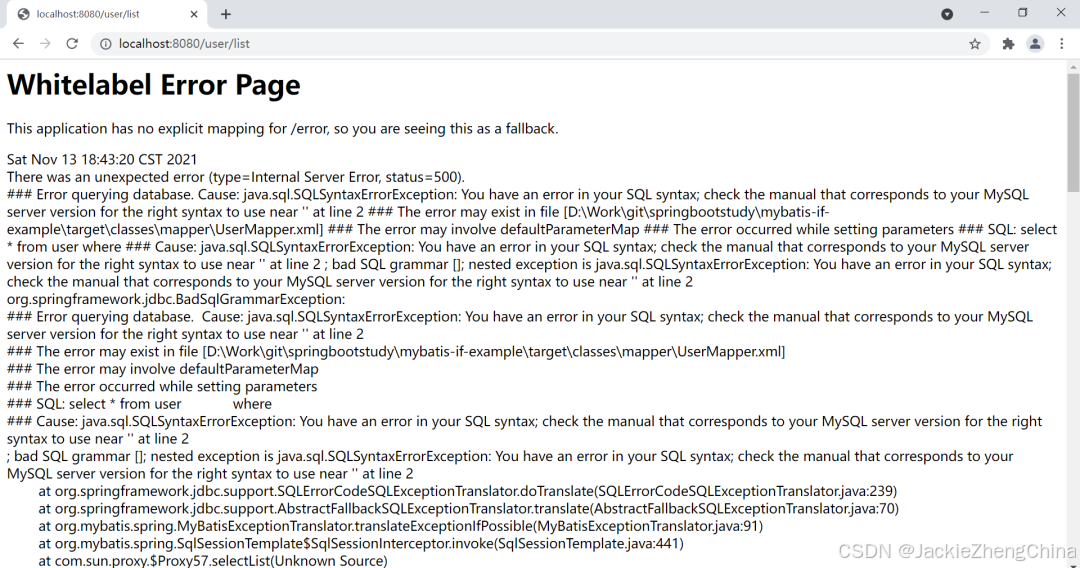This screenshot has width=1080, height=568.
Task: Open a new tab with the plus button
Action: coord(225,14)
